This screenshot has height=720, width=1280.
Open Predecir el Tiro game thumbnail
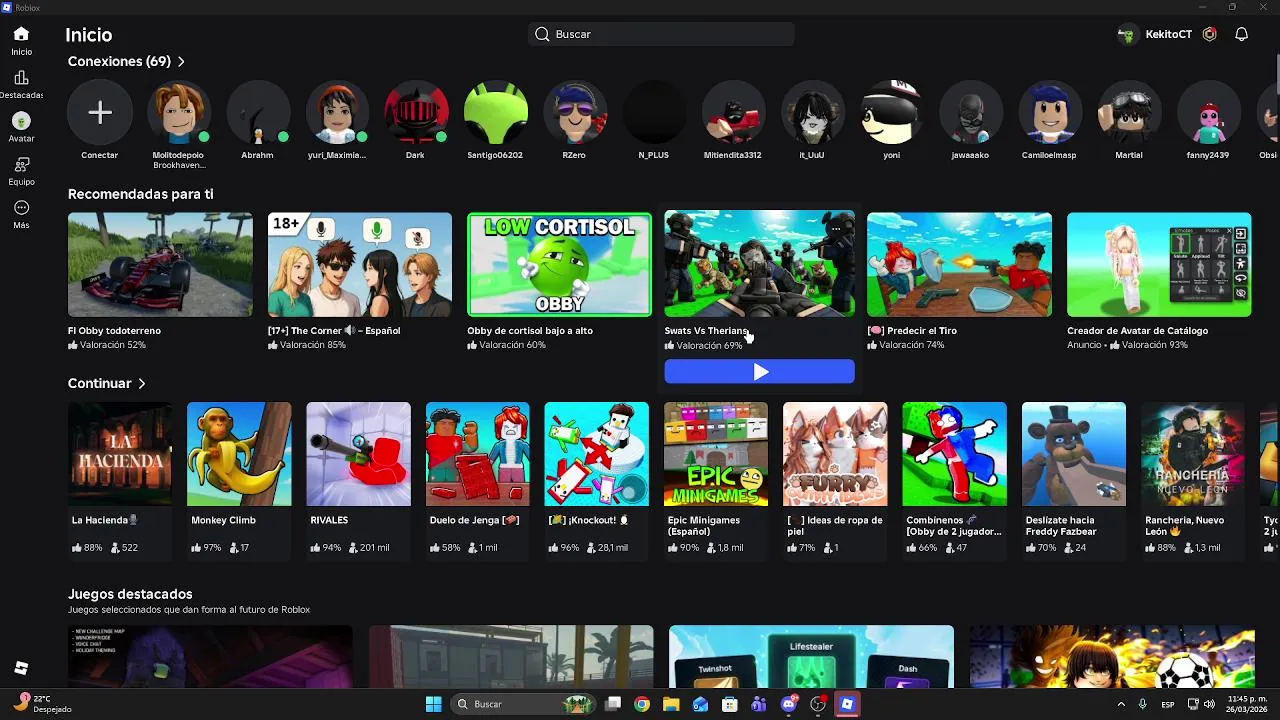(959, 265)
